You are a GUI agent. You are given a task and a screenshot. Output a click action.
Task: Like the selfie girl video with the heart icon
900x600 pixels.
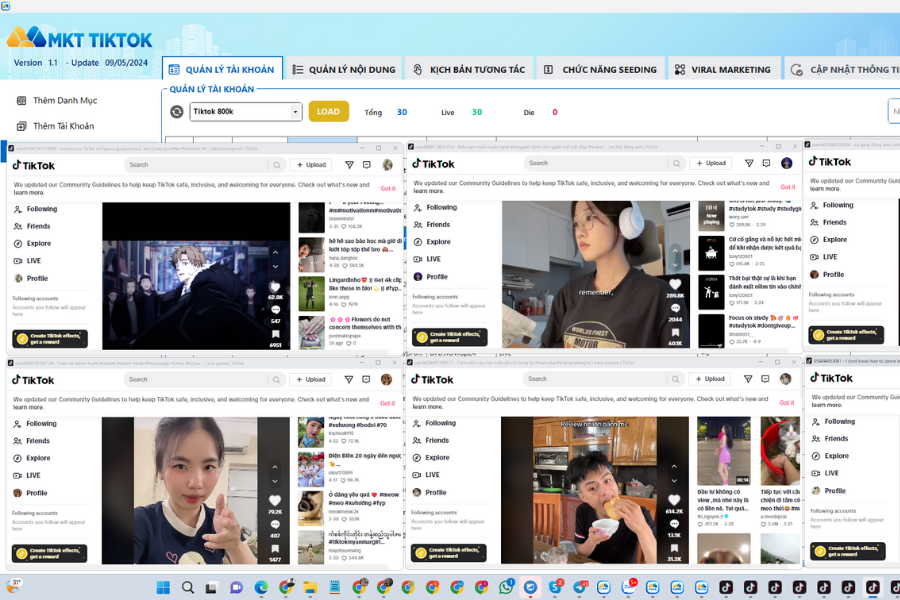[x=275, y=501]
